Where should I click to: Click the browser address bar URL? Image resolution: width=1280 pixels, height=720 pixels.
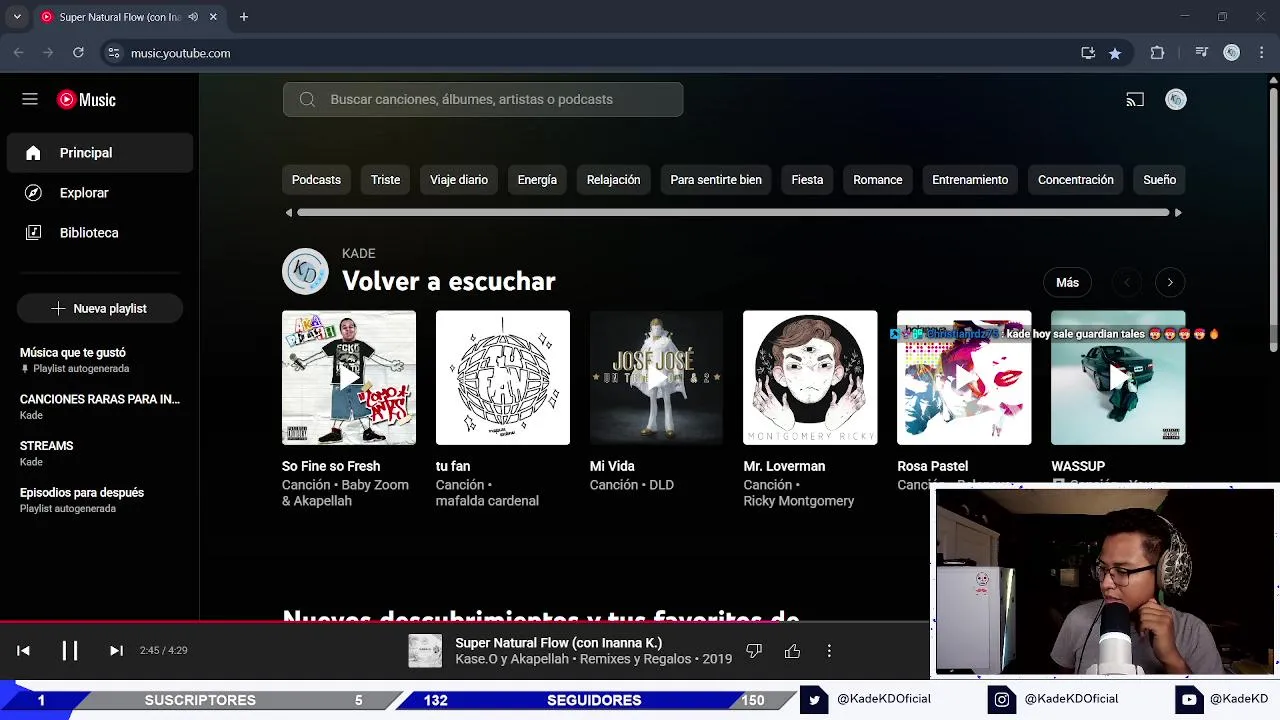[x=181, y=53]
